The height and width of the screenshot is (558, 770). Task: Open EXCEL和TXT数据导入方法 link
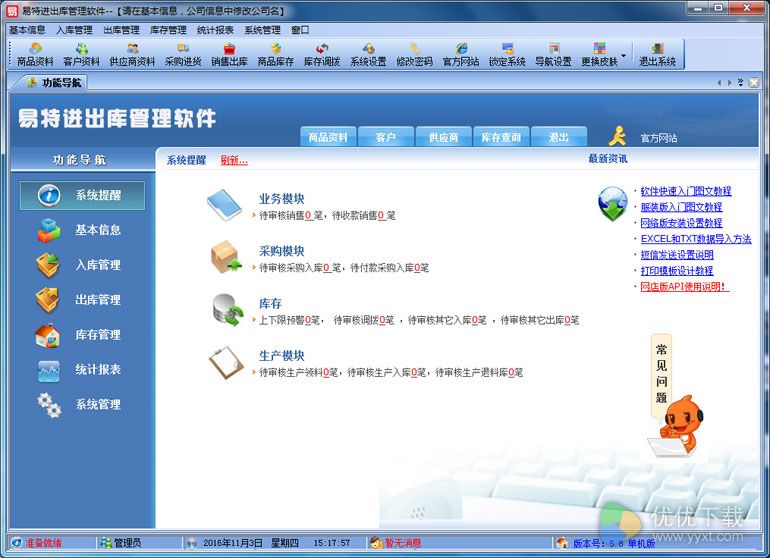(696, 239)
